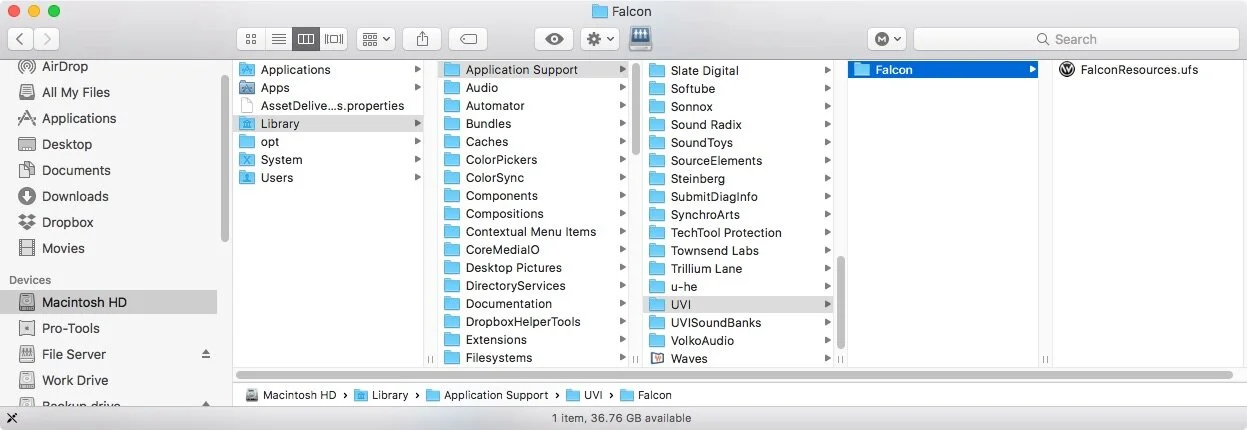Switch to column view
This screenshot has width=1247, height=430.
pos(306,39)
